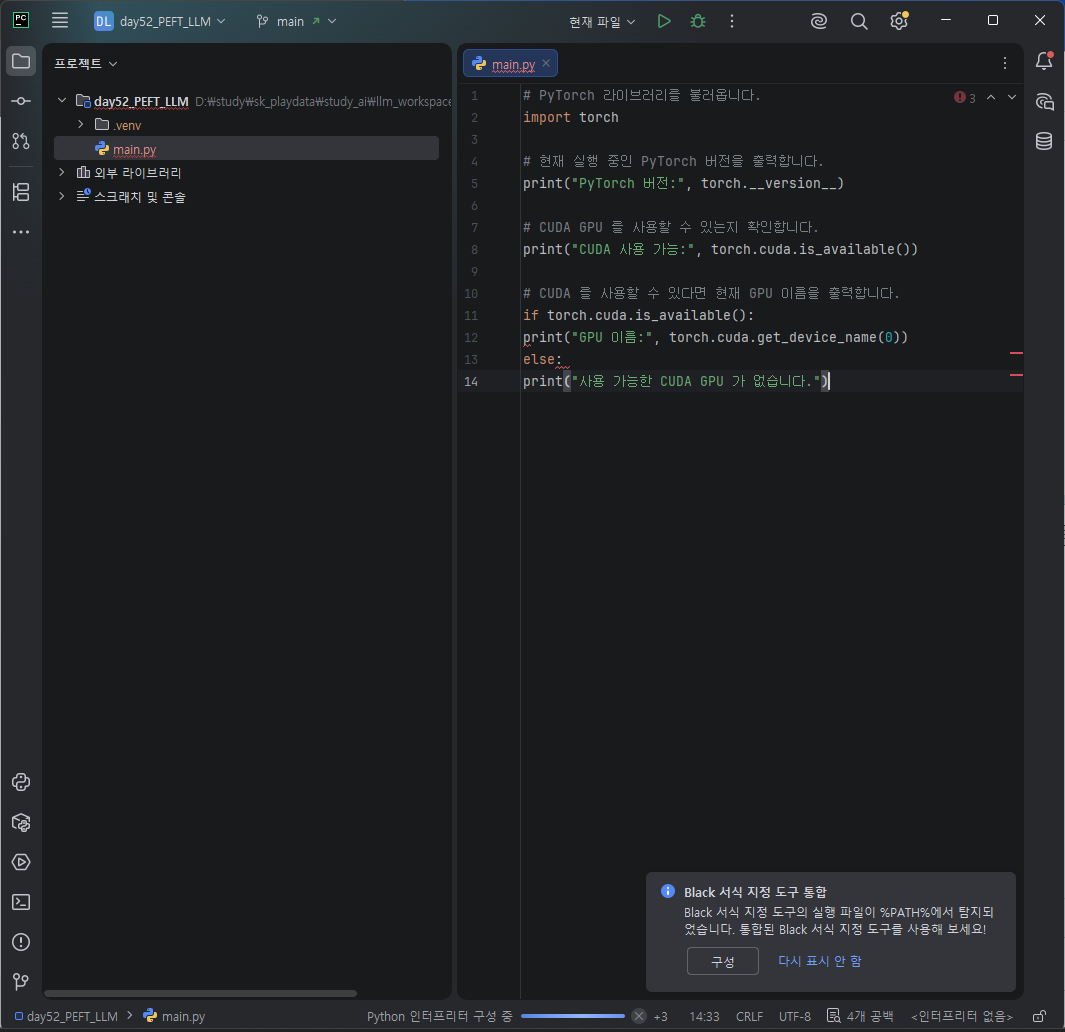Open the Services tool window
Viewport: 1065px width, 1032px height.
pos(21,862)
